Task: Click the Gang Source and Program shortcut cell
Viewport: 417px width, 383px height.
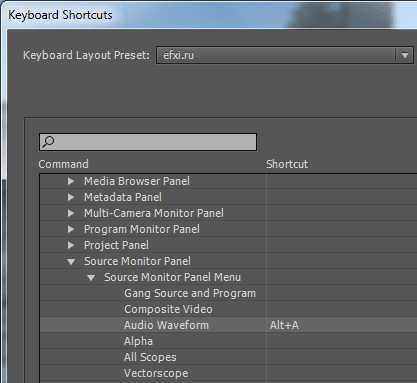Action: pos(342,293)
